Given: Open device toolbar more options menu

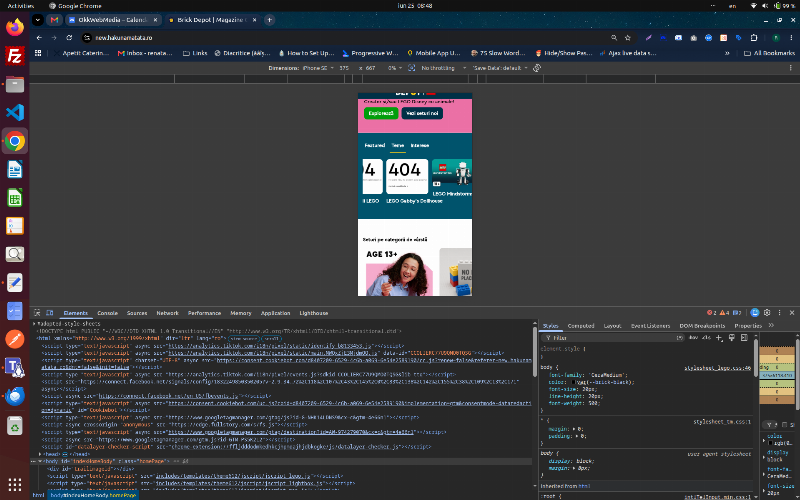Looking at the screenshot, I should [x=790, y=68].
